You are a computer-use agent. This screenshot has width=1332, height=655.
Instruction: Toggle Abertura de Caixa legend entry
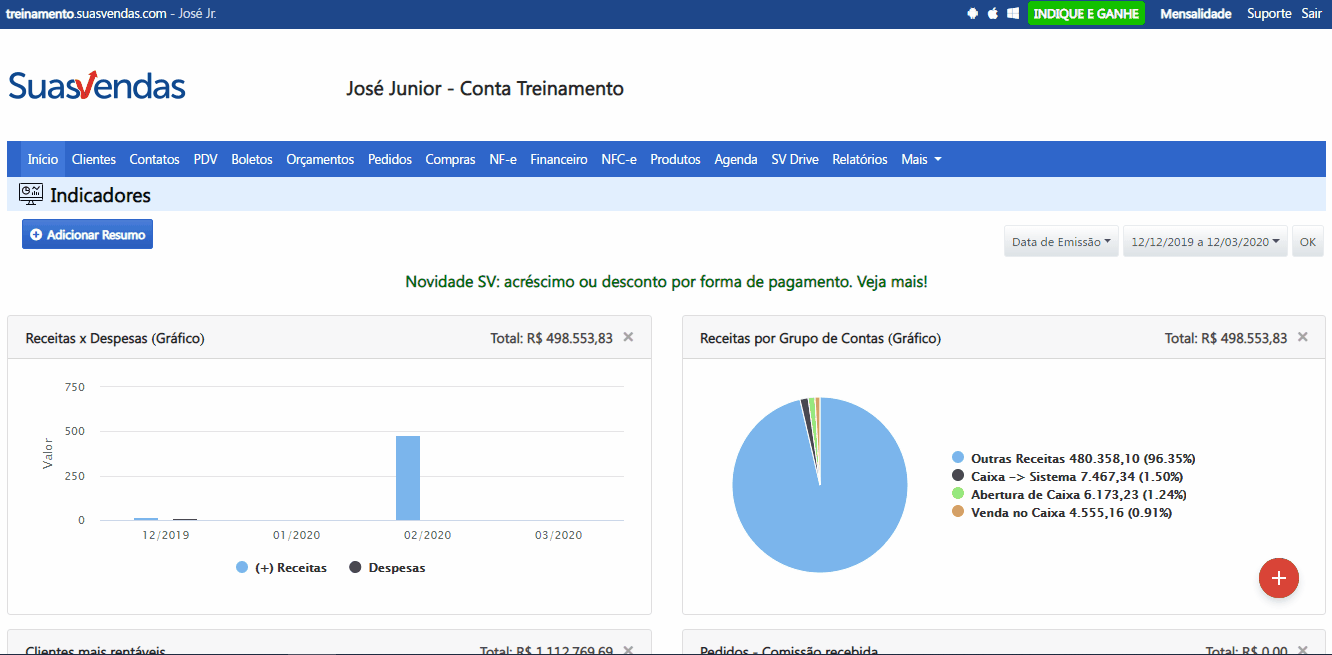1067,495
